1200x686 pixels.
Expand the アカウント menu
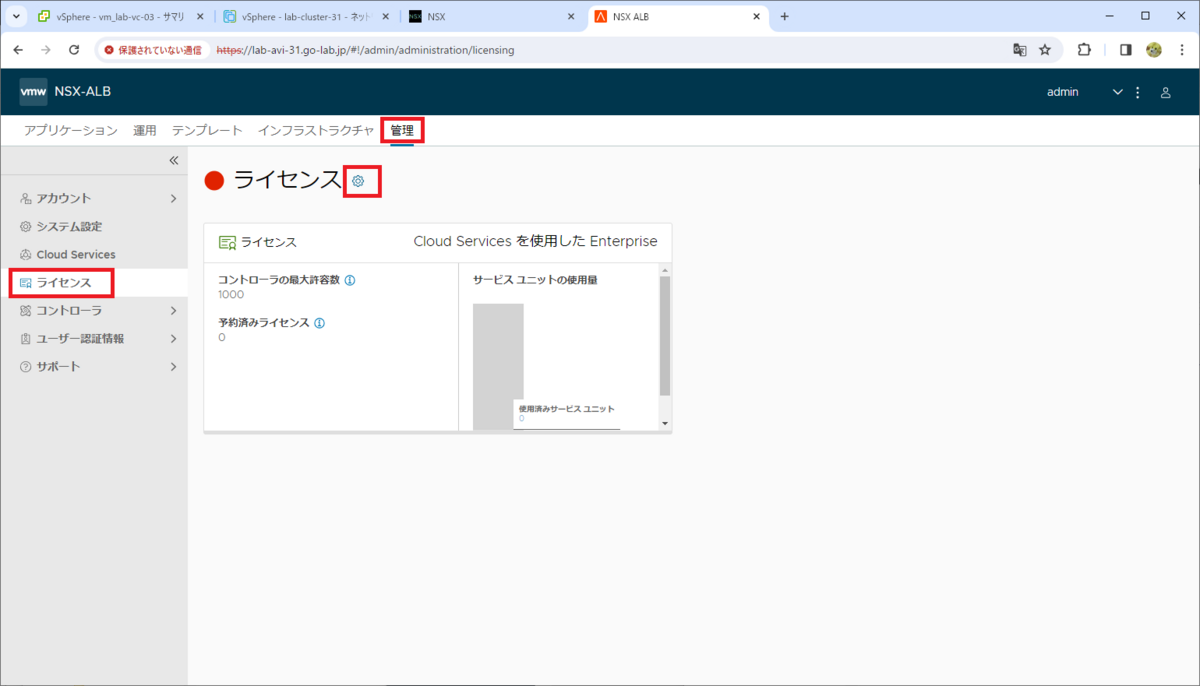click(x=94, y=198)
